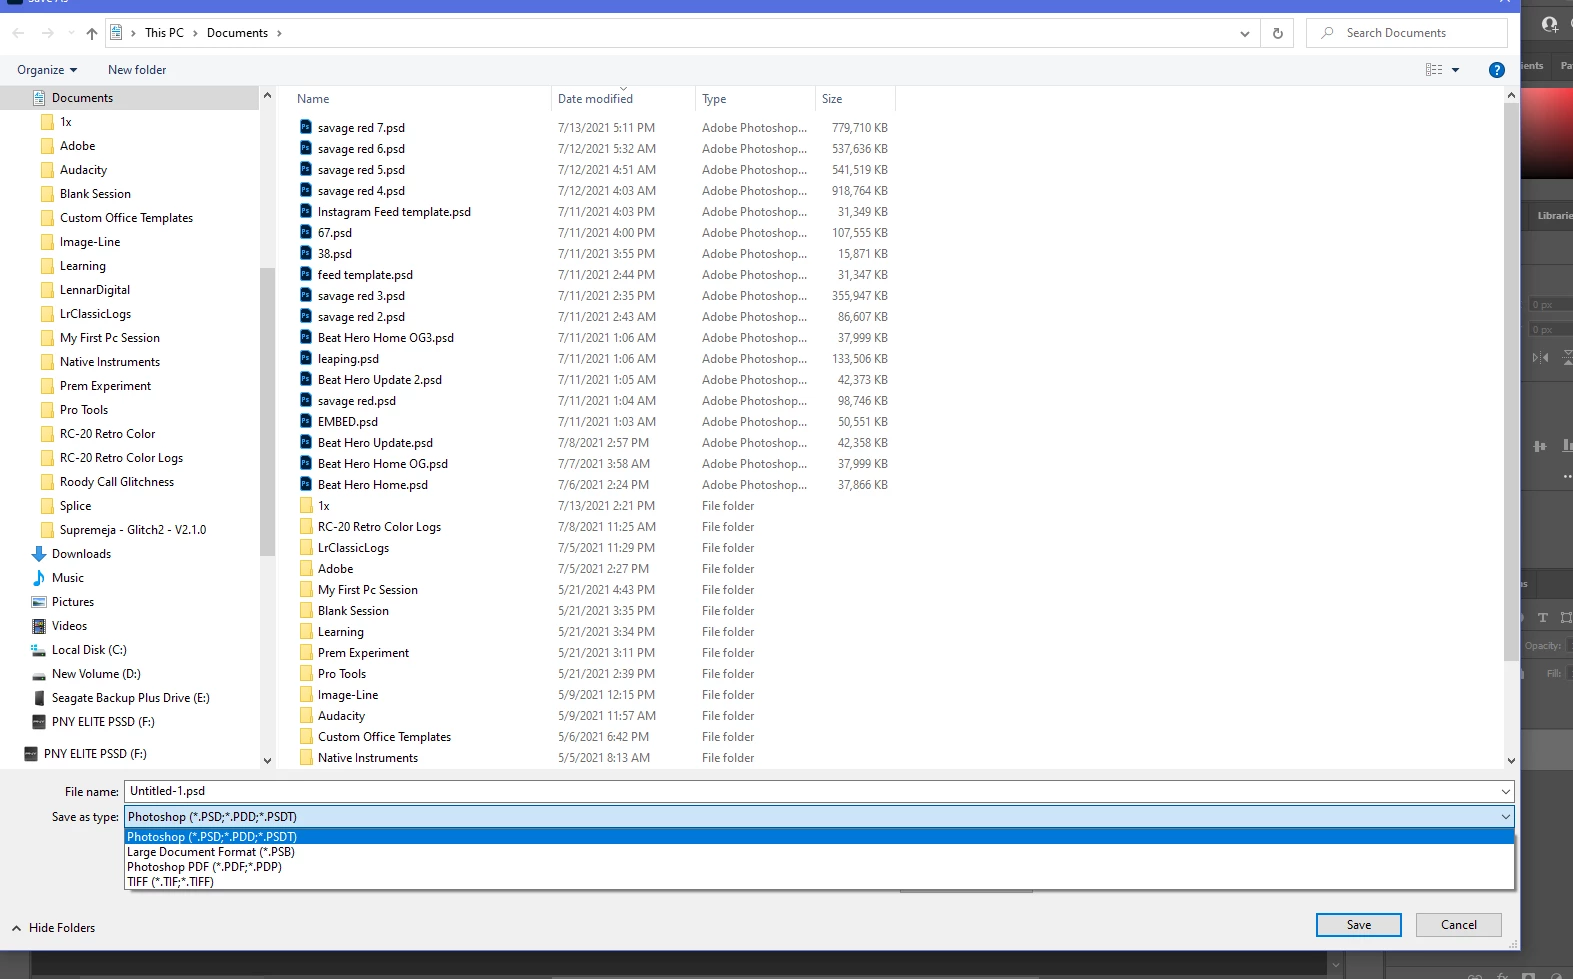Select the Instagram Feed template.psd icon
The width and height of the screenshot is (1573, 979).
point(306,211)
